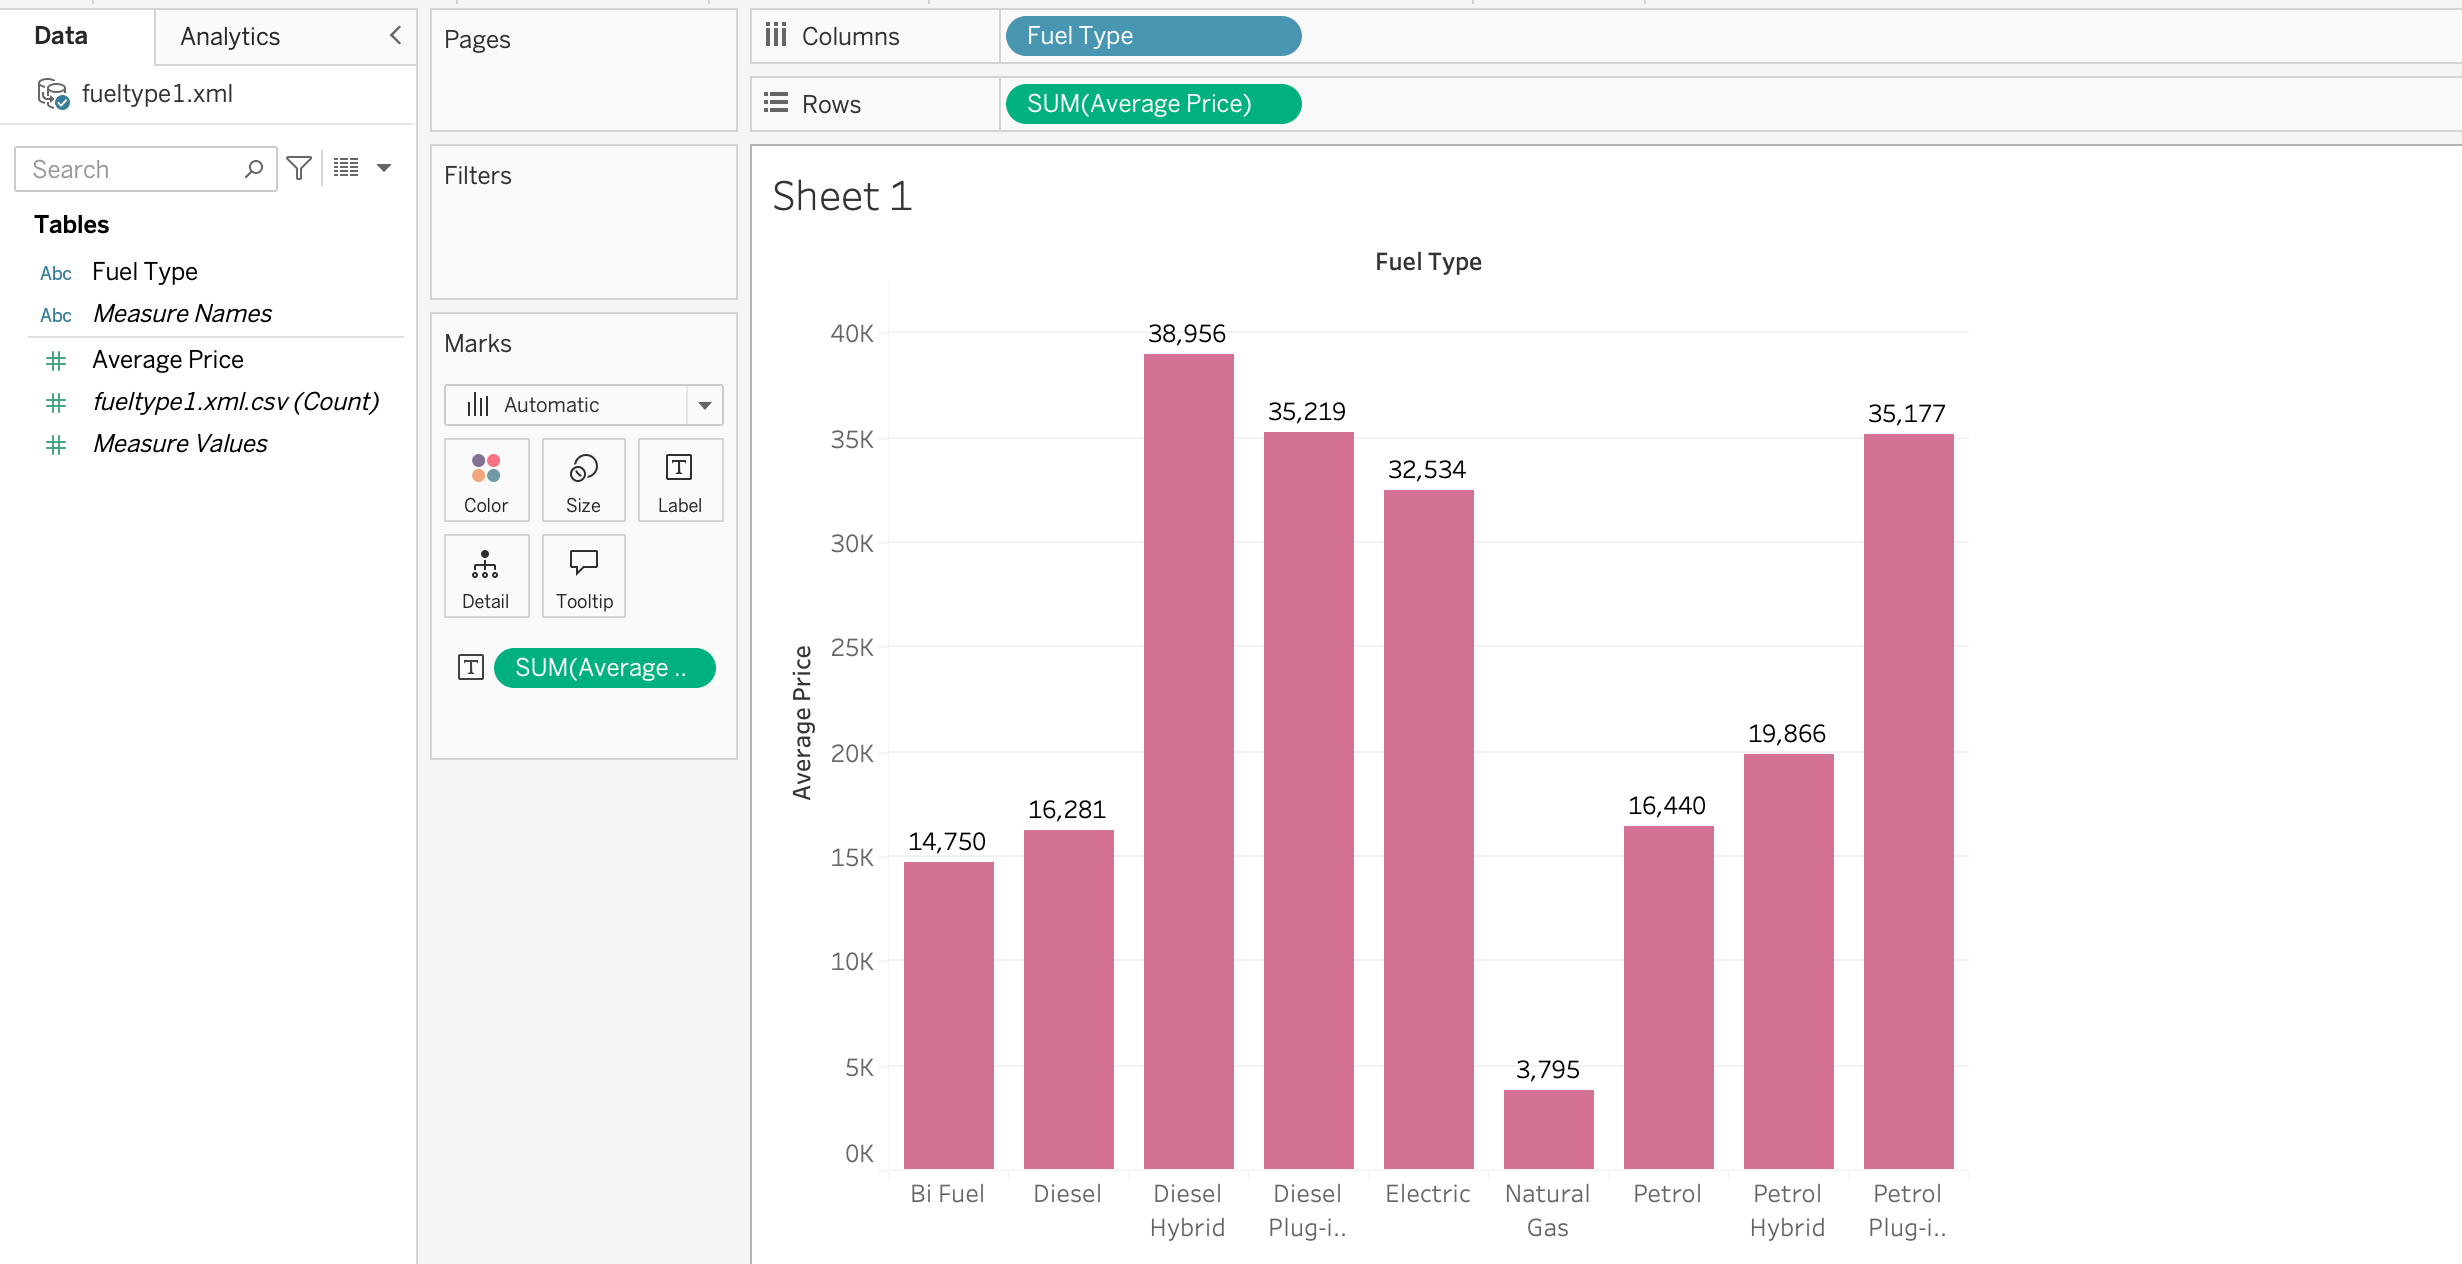Collapse the Data pane with arrow
The width and height of the screenshot is (2462, 1264).
(396, 36)
